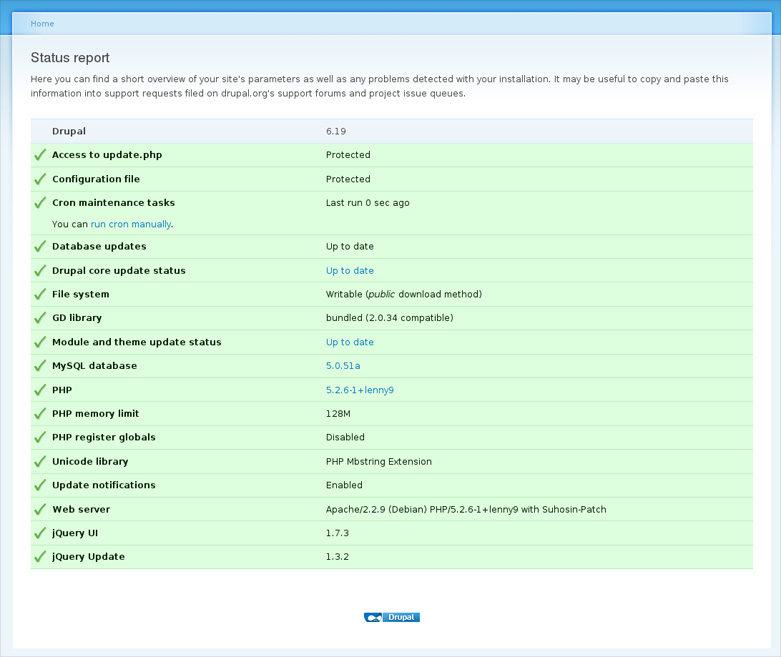Open Drupal core update status 'Up to date' link

(x=349, y=271)
